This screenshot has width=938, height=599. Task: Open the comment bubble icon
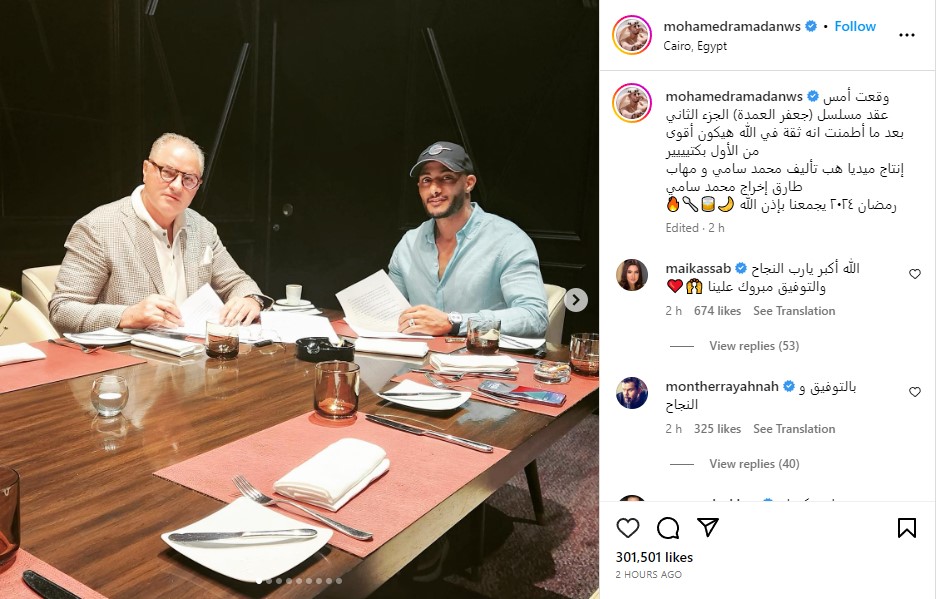pyautogui.click(x=668, y=528)
